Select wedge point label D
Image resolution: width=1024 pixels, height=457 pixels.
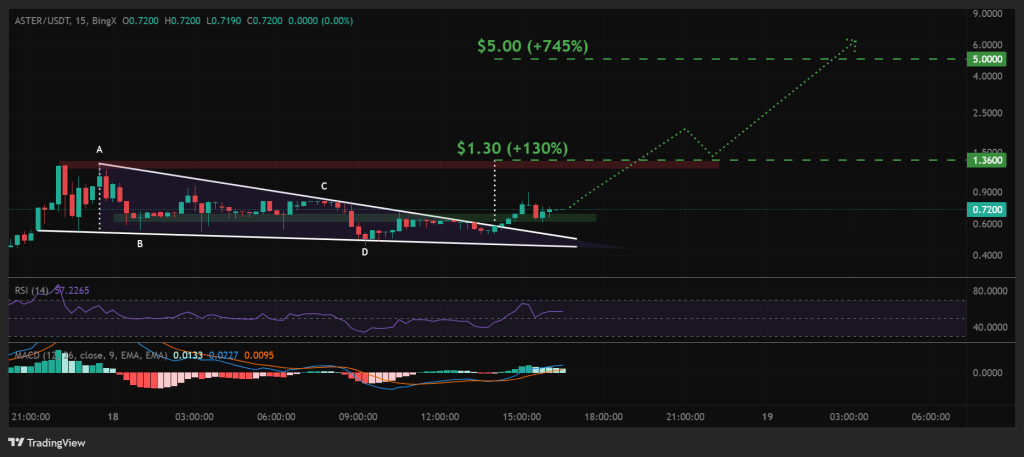pyautogui.click(x=364, y=252)
